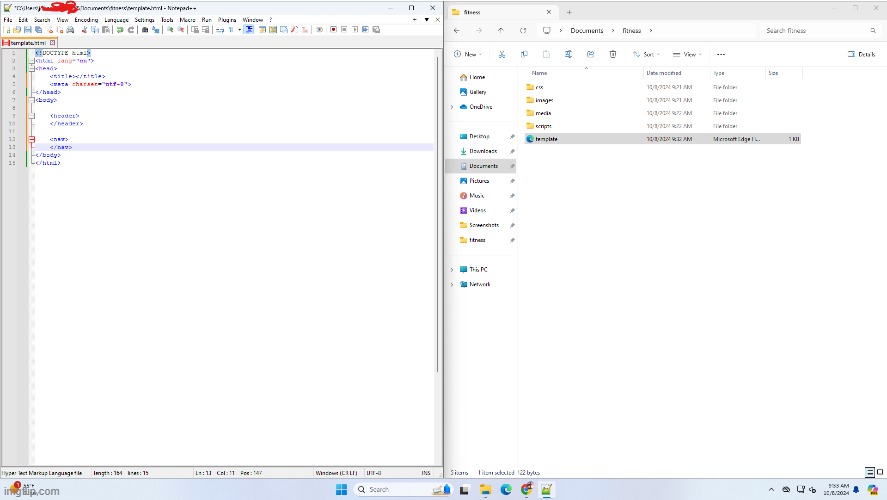Screen dimensions: 887x500
Task: Click the See more ellipsis in Explorer
Action: pyautogui.click(x=721, y=54)
